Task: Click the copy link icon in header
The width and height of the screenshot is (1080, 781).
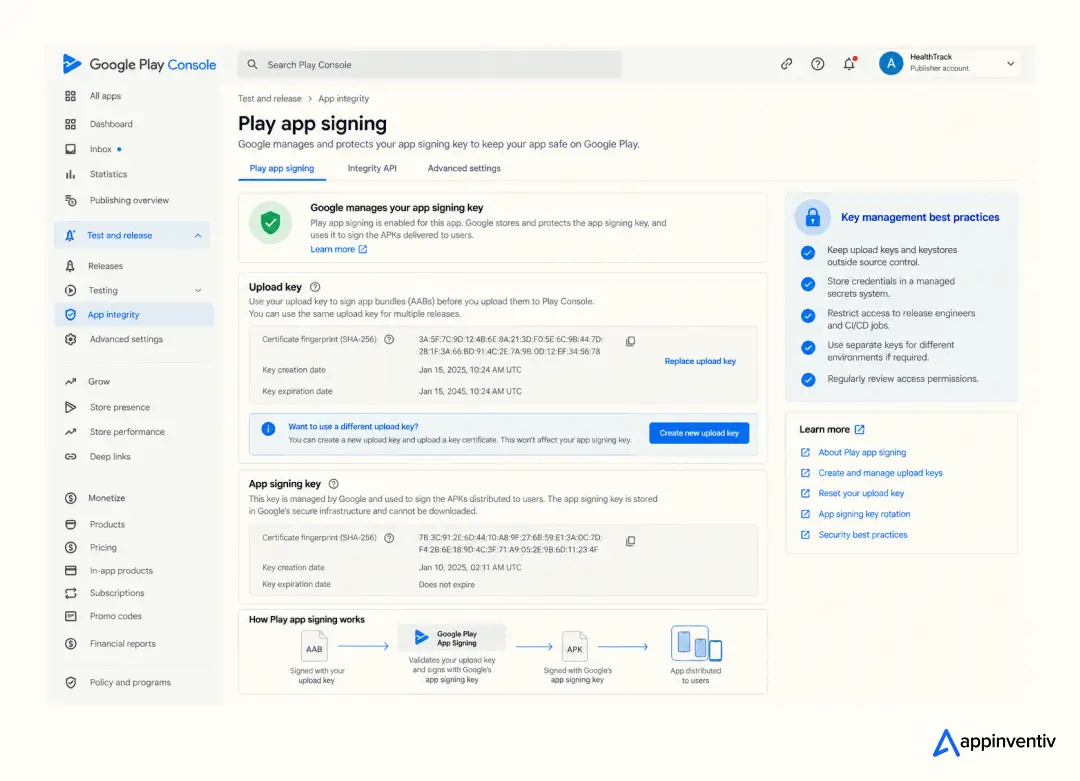Action: click(787, 64)
